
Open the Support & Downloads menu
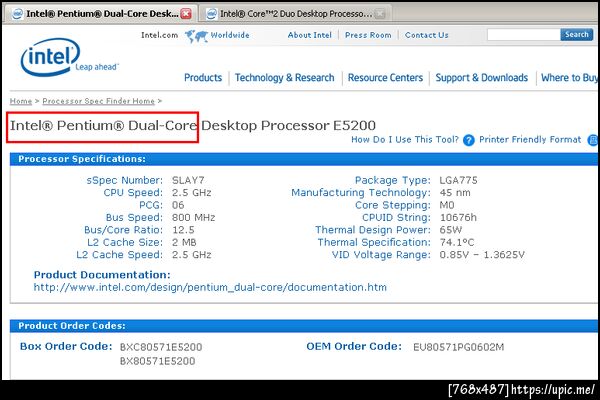[x=481, y=78]
